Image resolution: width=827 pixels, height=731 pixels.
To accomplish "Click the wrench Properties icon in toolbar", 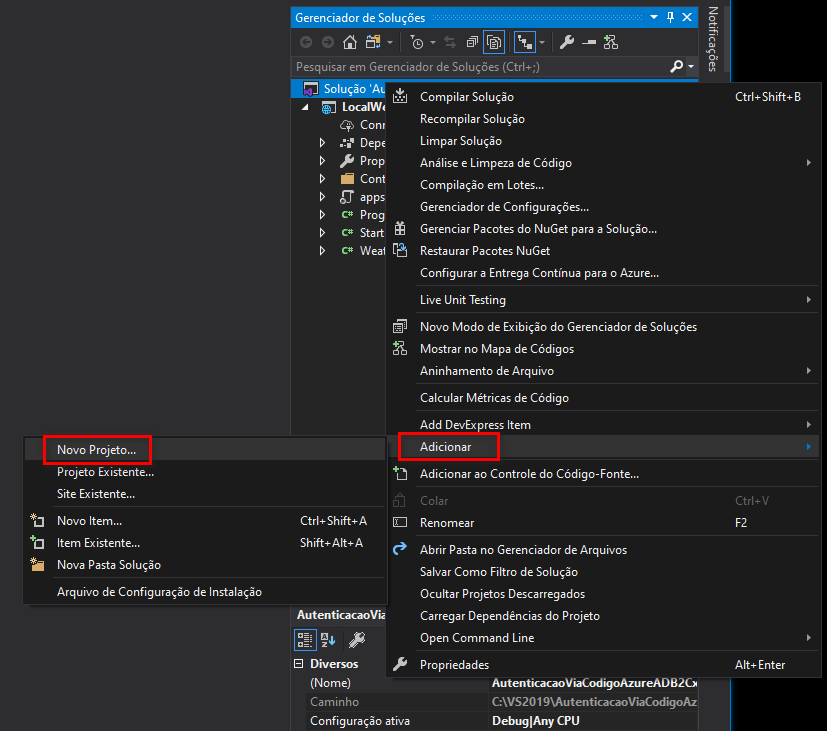I will point(566,42).
